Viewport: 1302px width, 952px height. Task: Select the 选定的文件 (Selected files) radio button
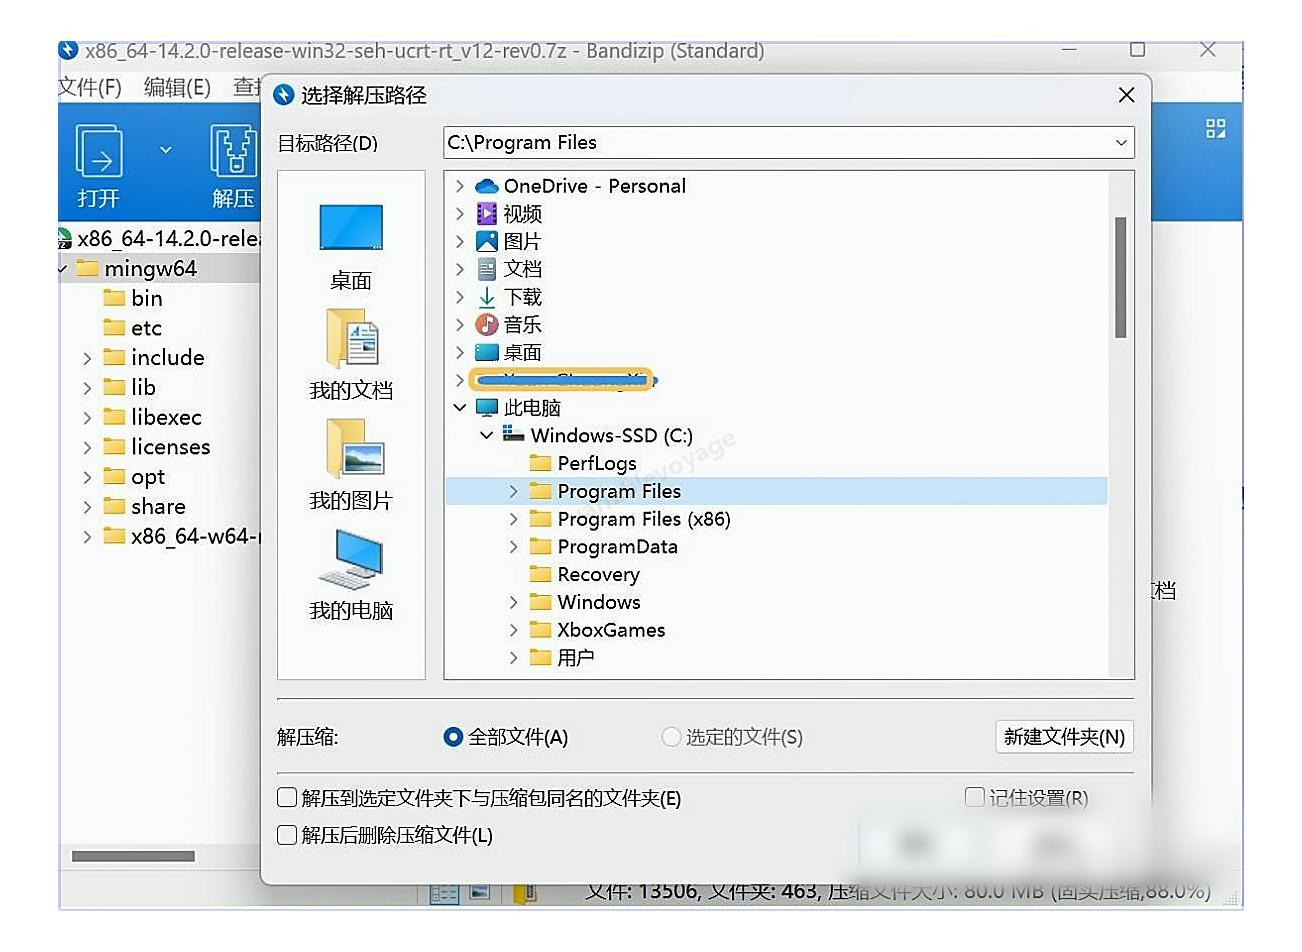(x=670, y=737)
